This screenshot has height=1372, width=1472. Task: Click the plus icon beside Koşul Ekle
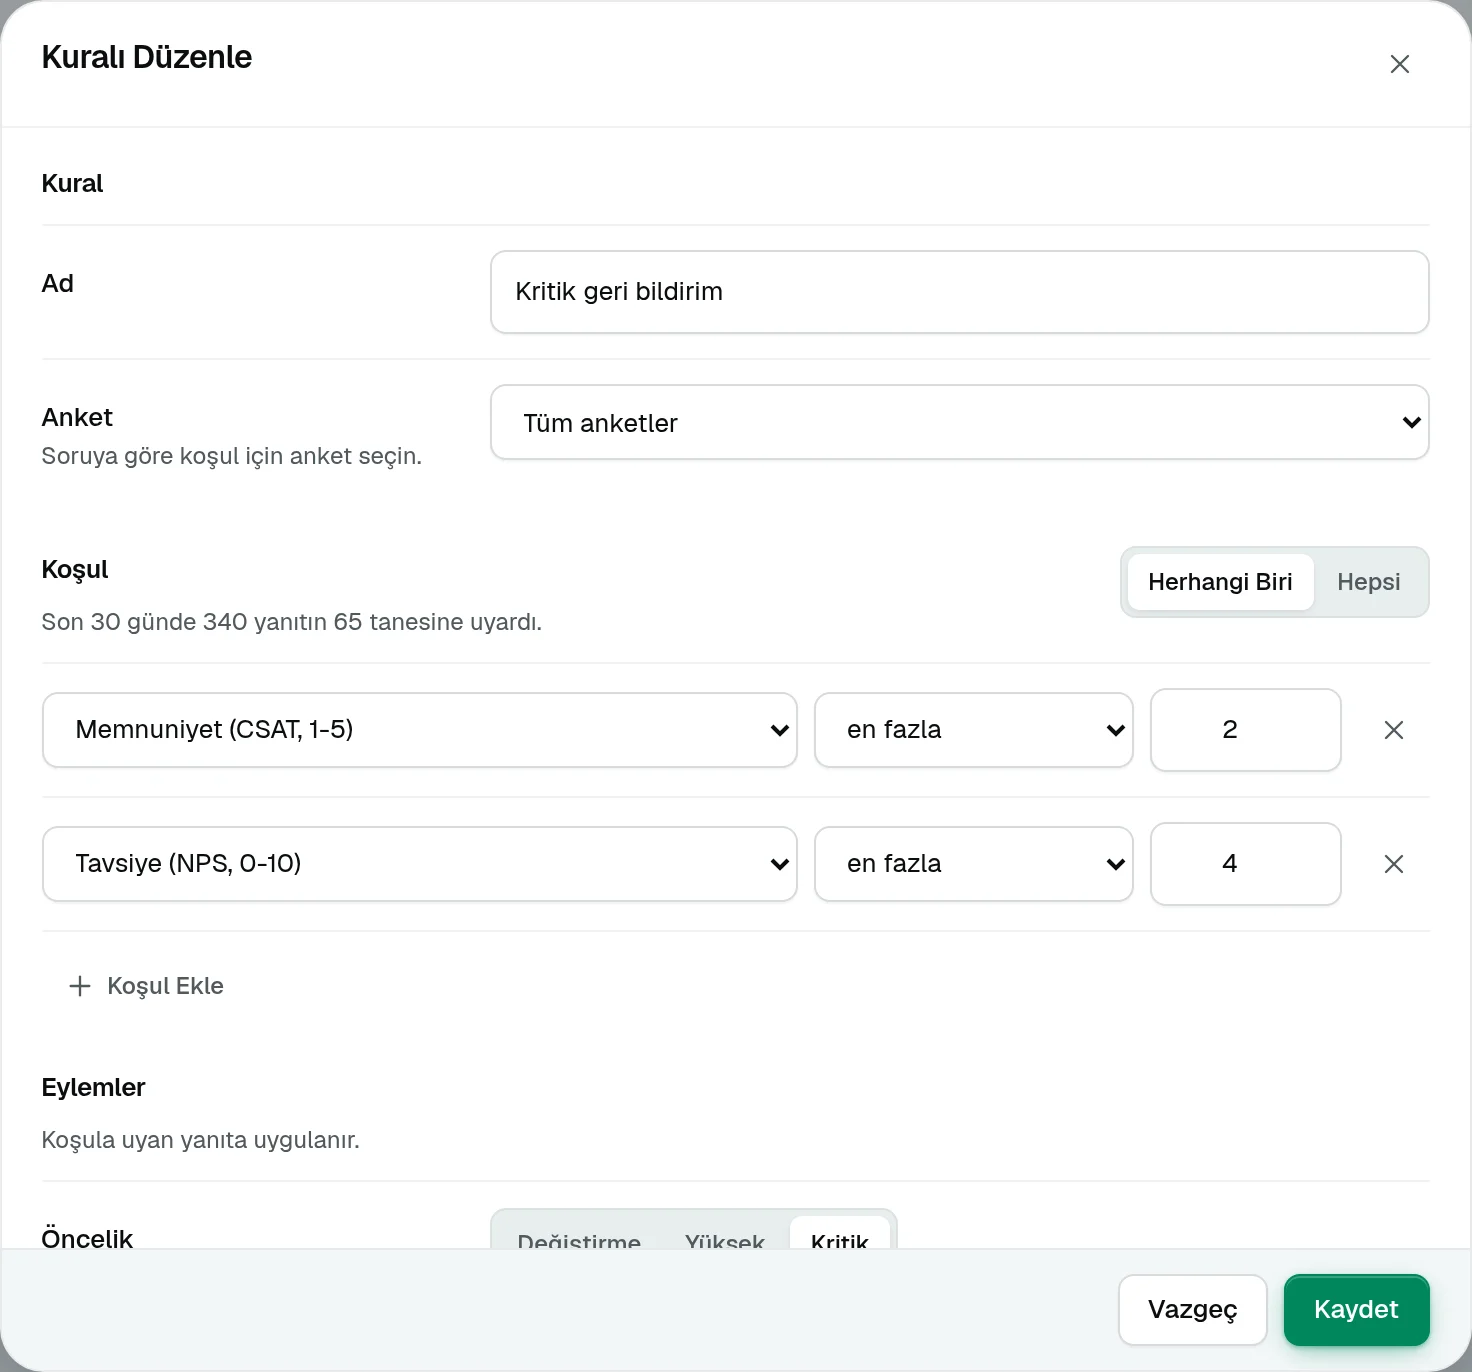point(80,986)
